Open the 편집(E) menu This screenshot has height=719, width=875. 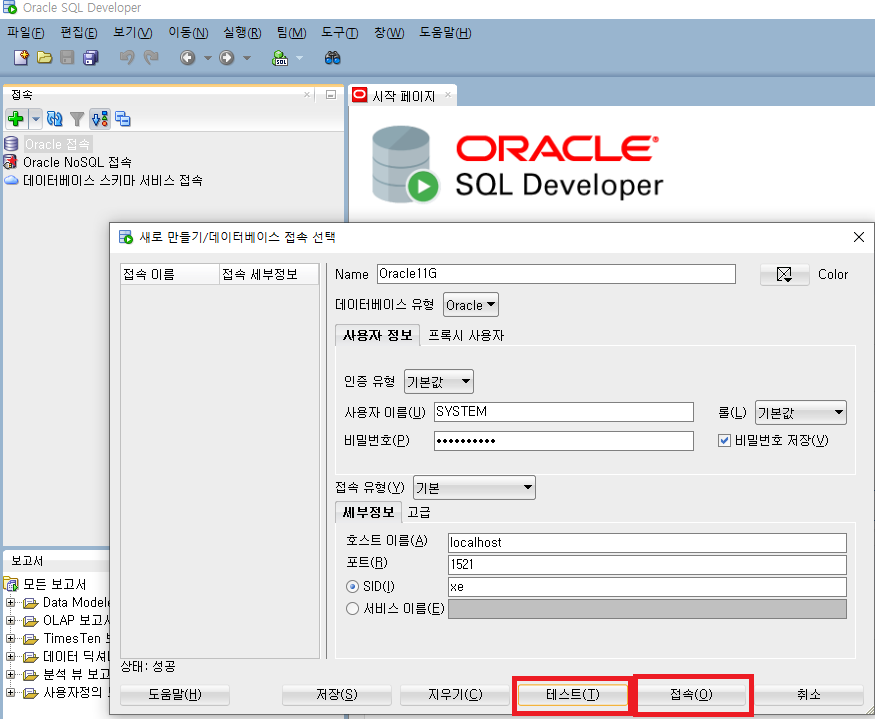point(79,33)
